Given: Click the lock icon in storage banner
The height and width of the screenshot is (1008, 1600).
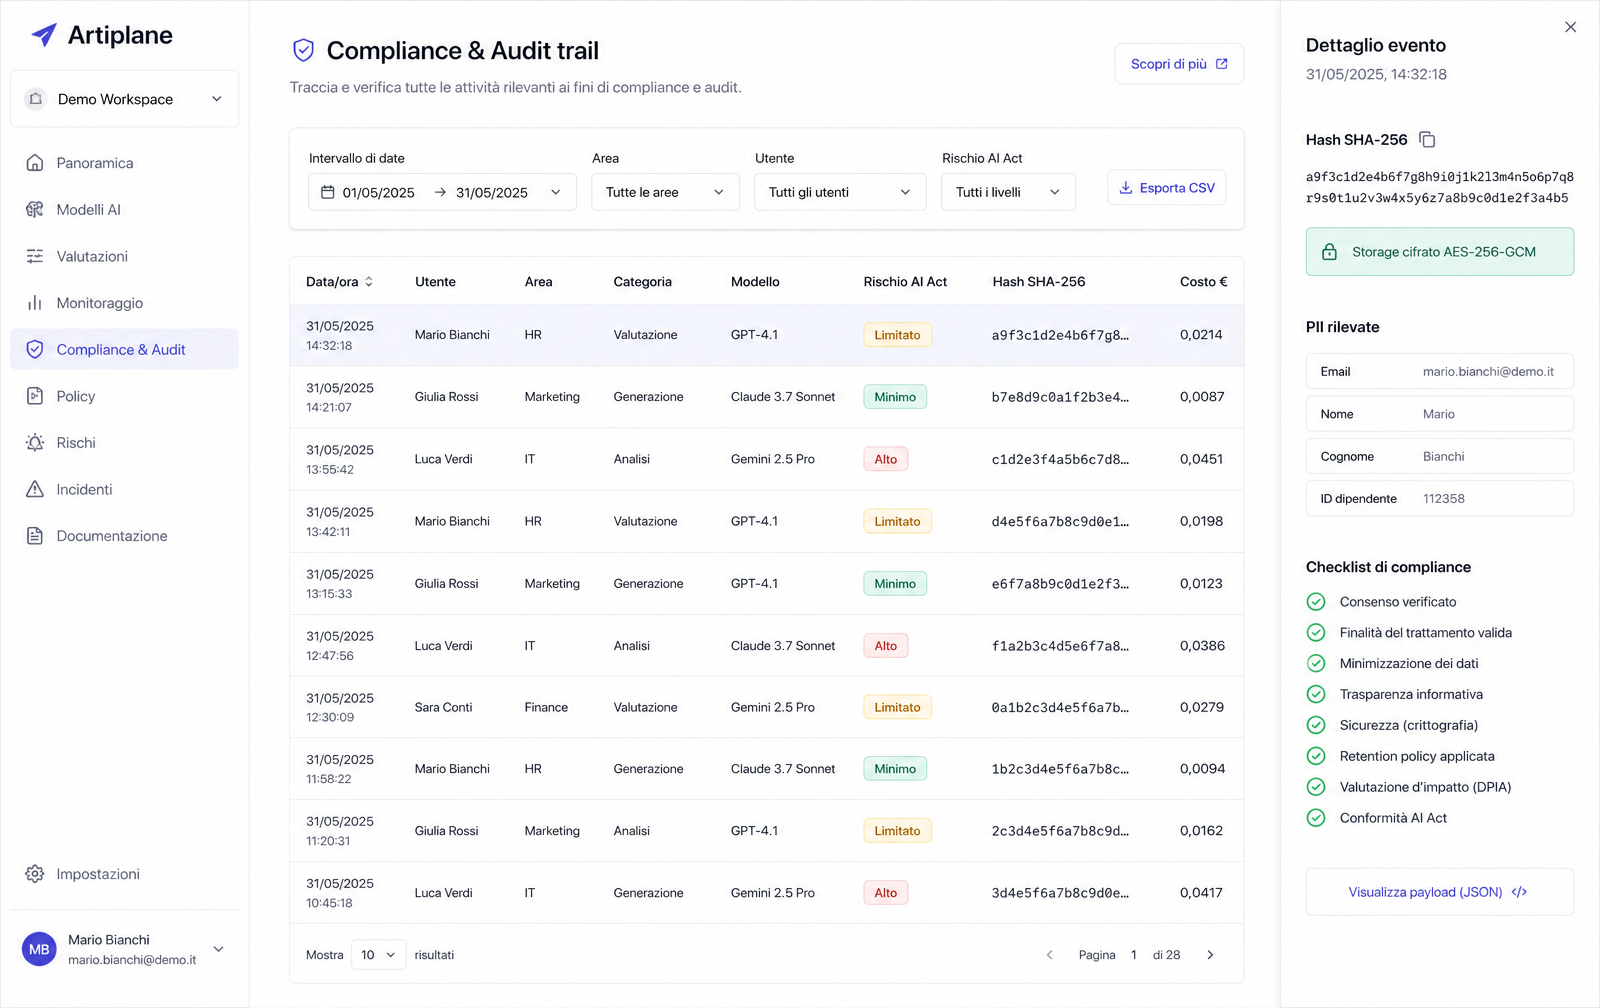Looking at the screenshot, I should [x=1329, y=252].
